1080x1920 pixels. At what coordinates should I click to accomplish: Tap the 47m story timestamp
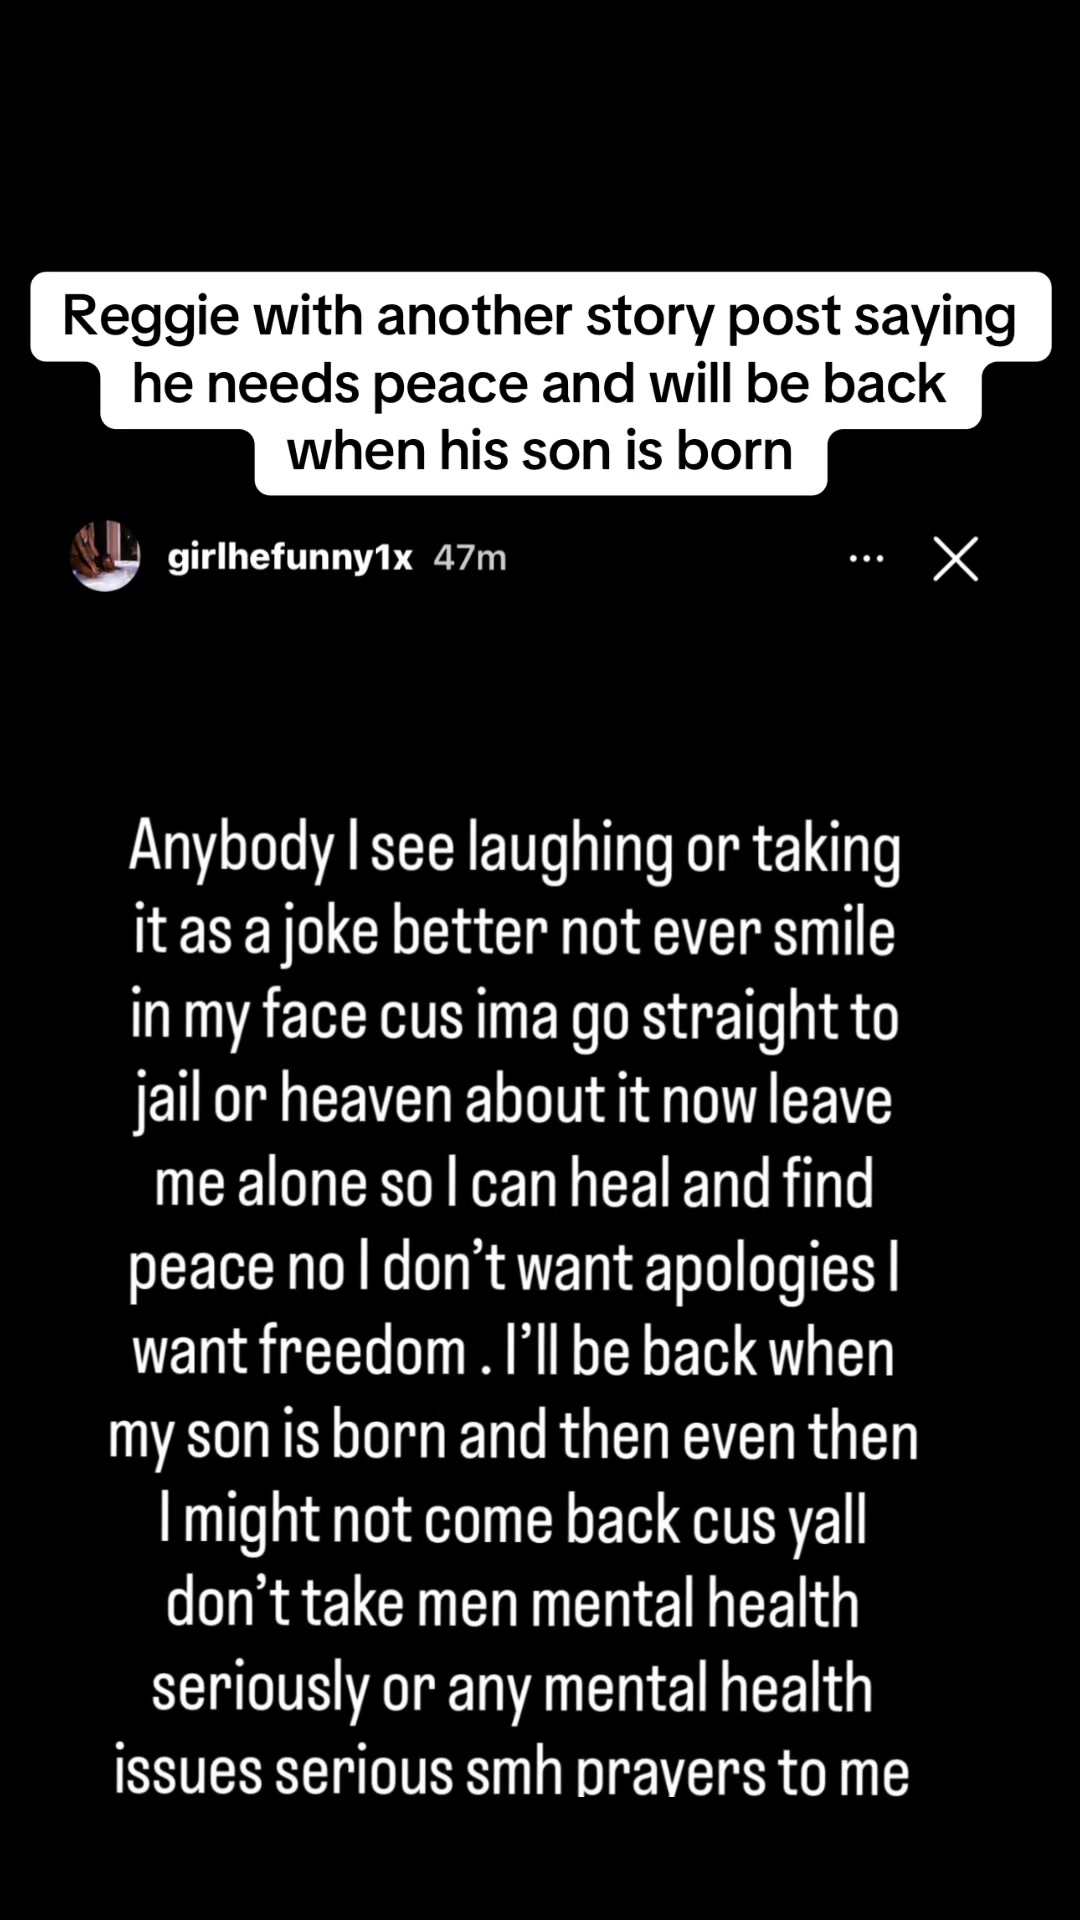coord(470,557)
